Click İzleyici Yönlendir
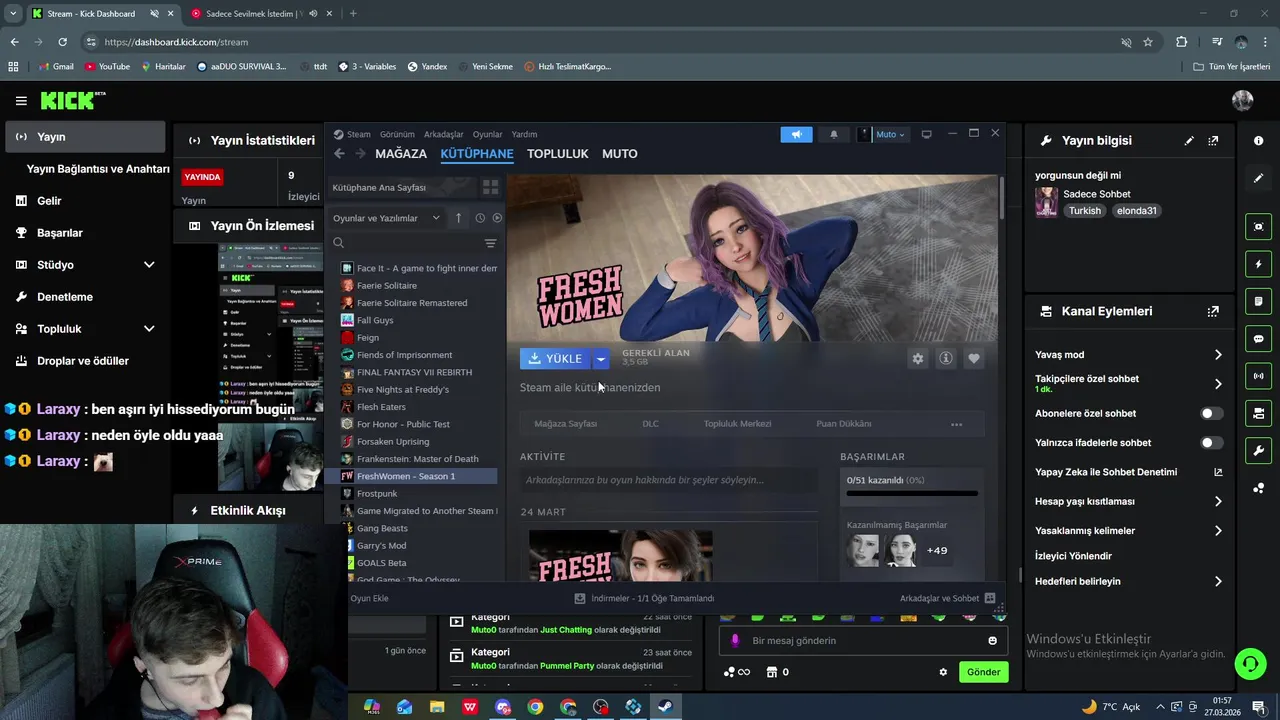 (x=1073, y=556)
